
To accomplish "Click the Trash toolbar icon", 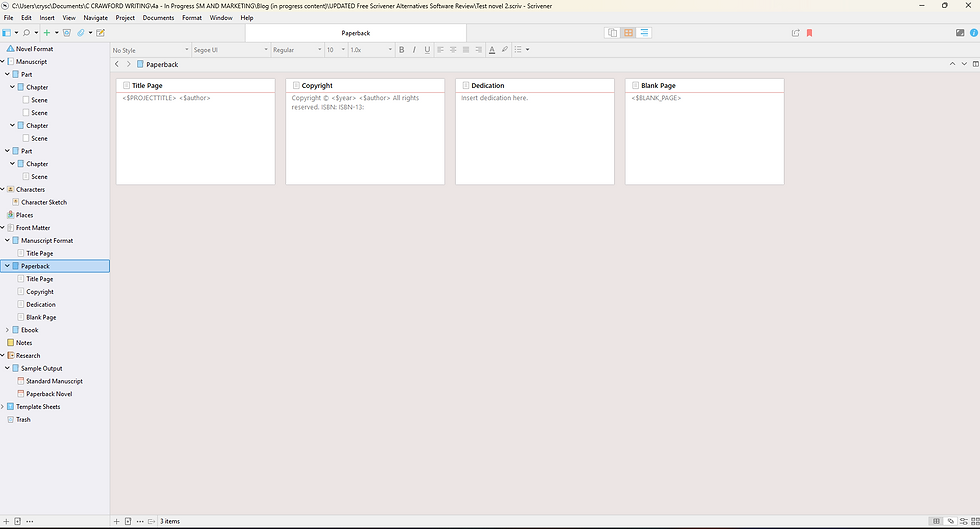I will (x=67, y=33).
